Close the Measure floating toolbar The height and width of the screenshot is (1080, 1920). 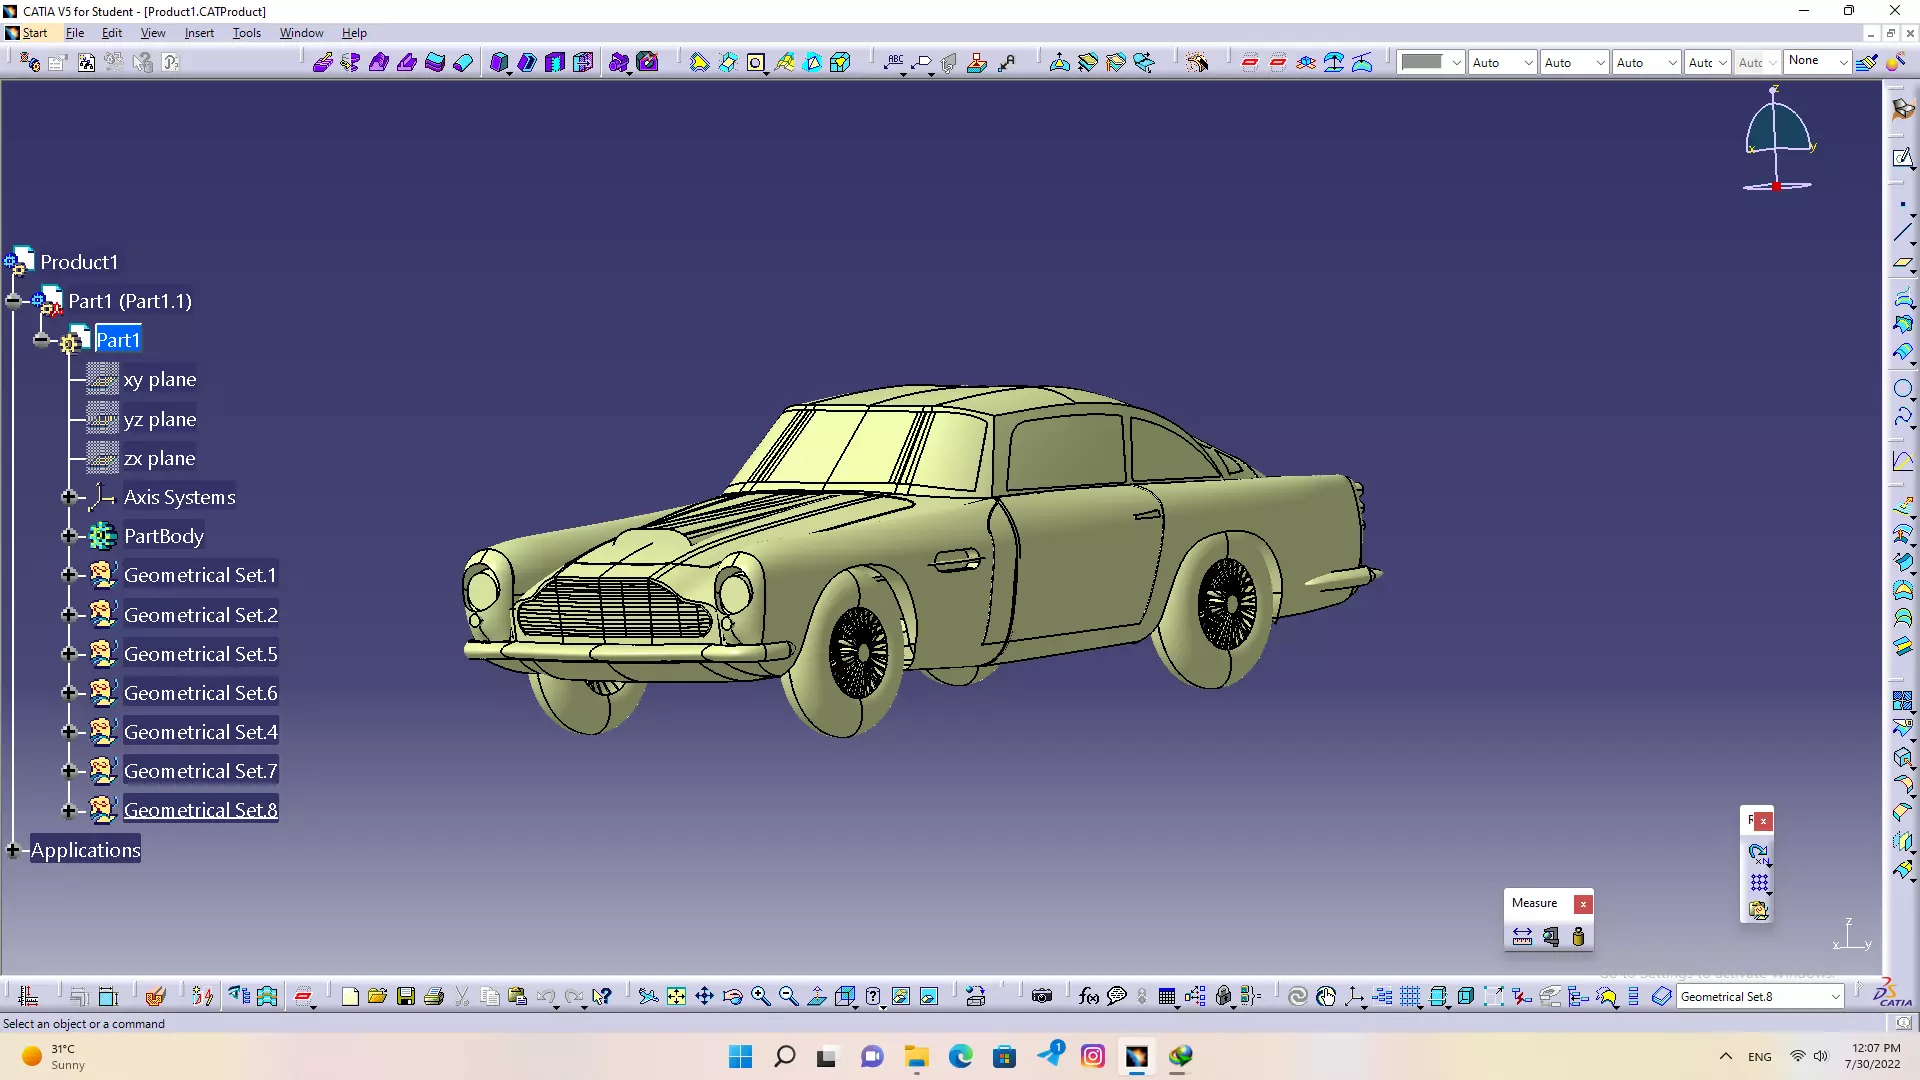[x=1583, y=904]
